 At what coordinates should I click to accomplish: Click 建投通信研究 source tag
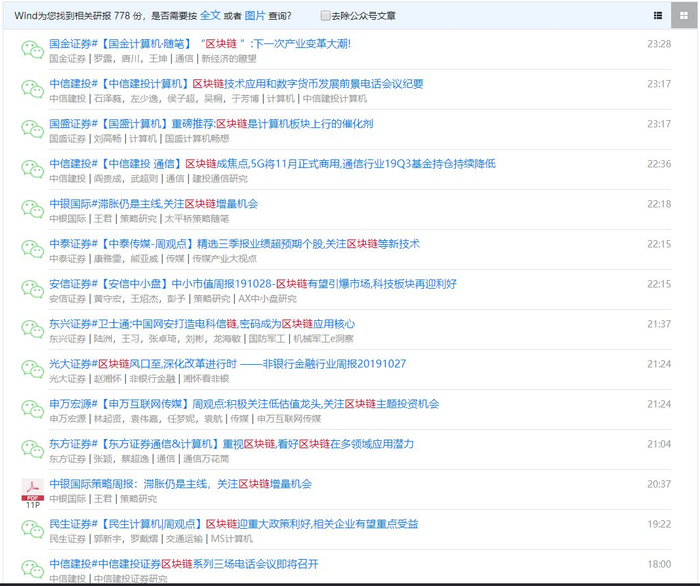220,179
